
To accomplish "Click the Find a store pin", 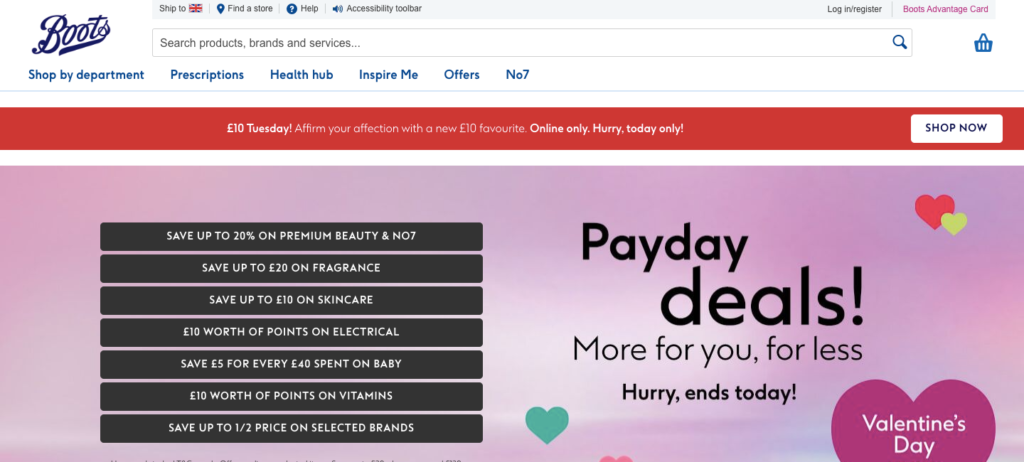I will click(x=221, y=9).
